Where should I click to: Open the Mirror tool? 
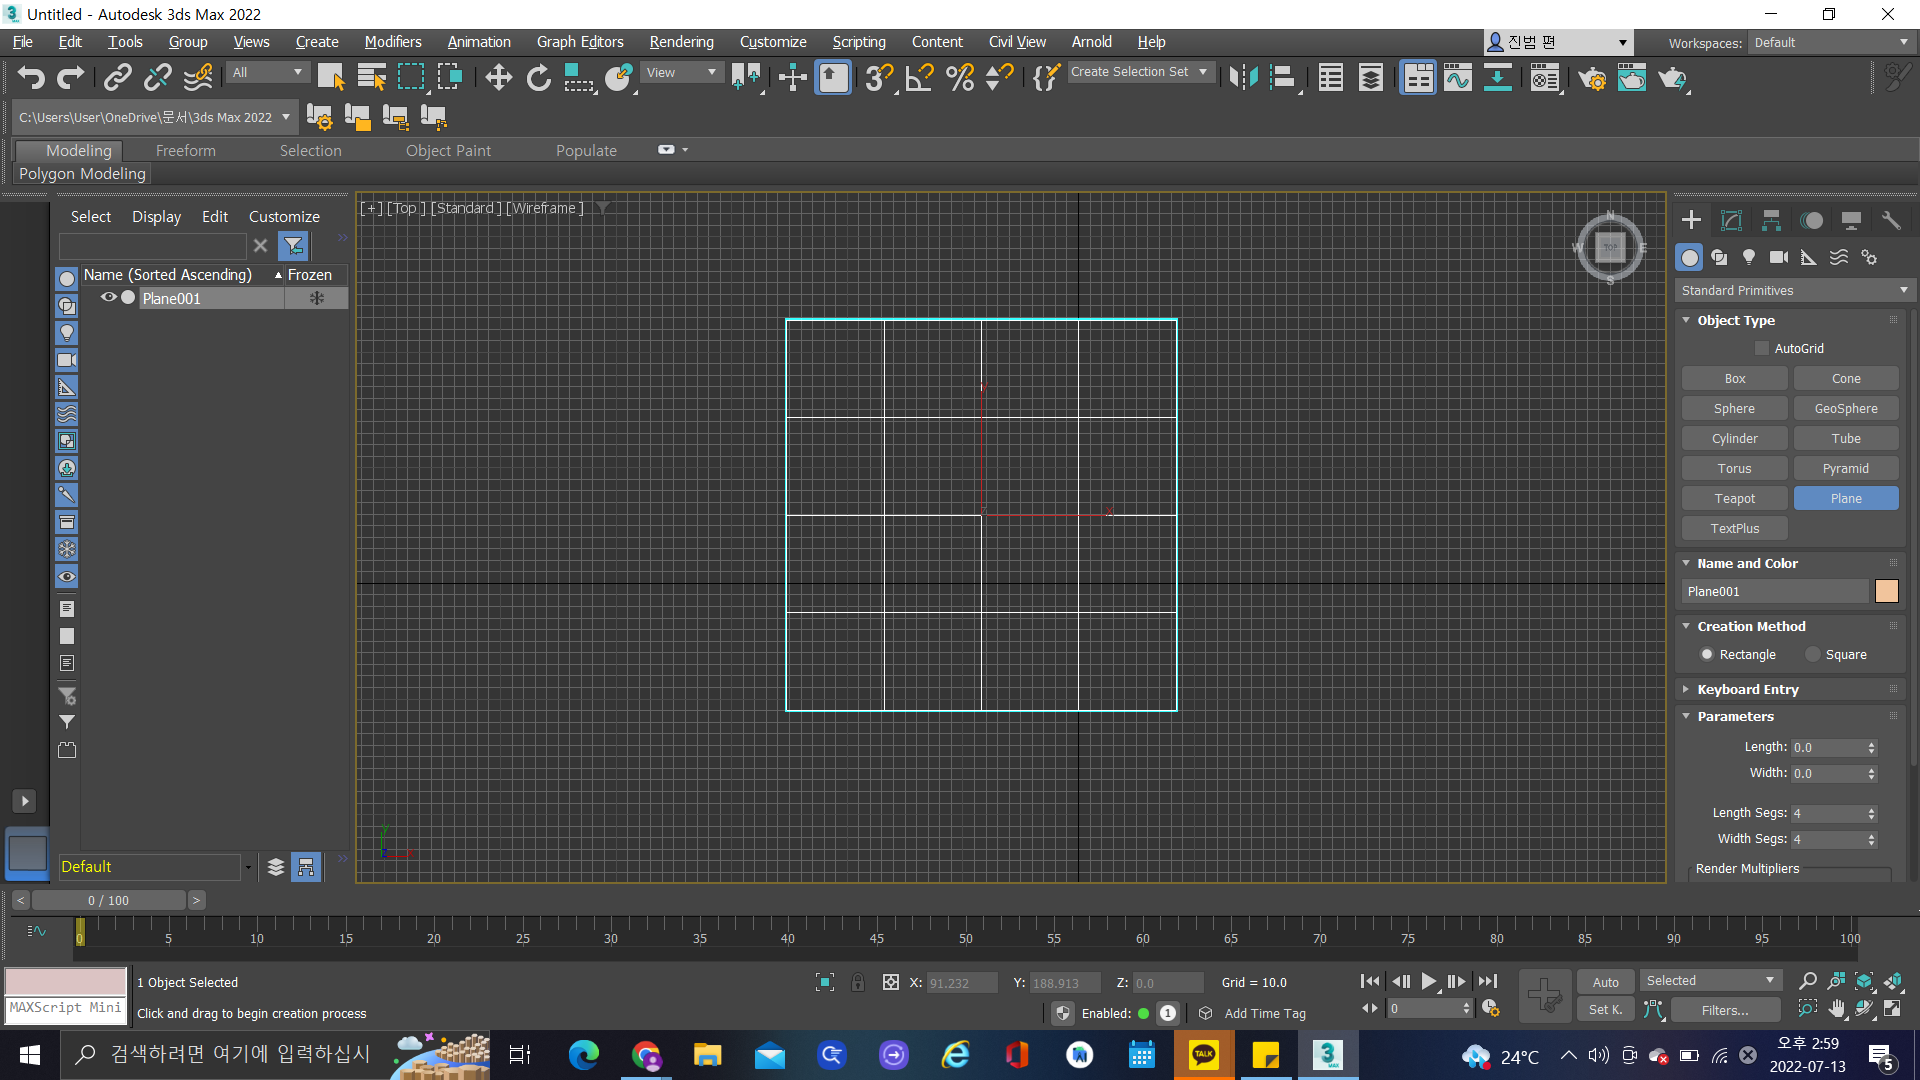pos(1243,78)
